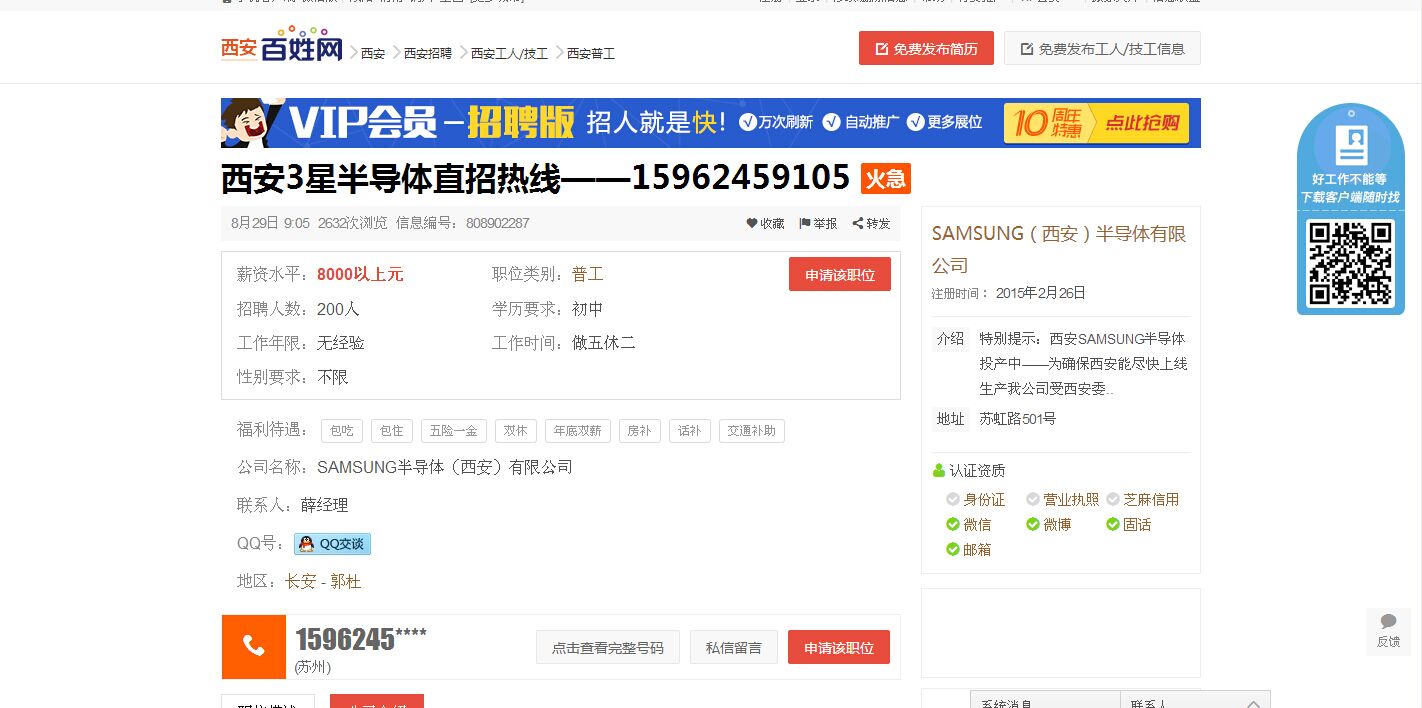Click the 200人 recruitment count
The height and width of the screenshot is (708, 1422).
(x=338, y=309)
